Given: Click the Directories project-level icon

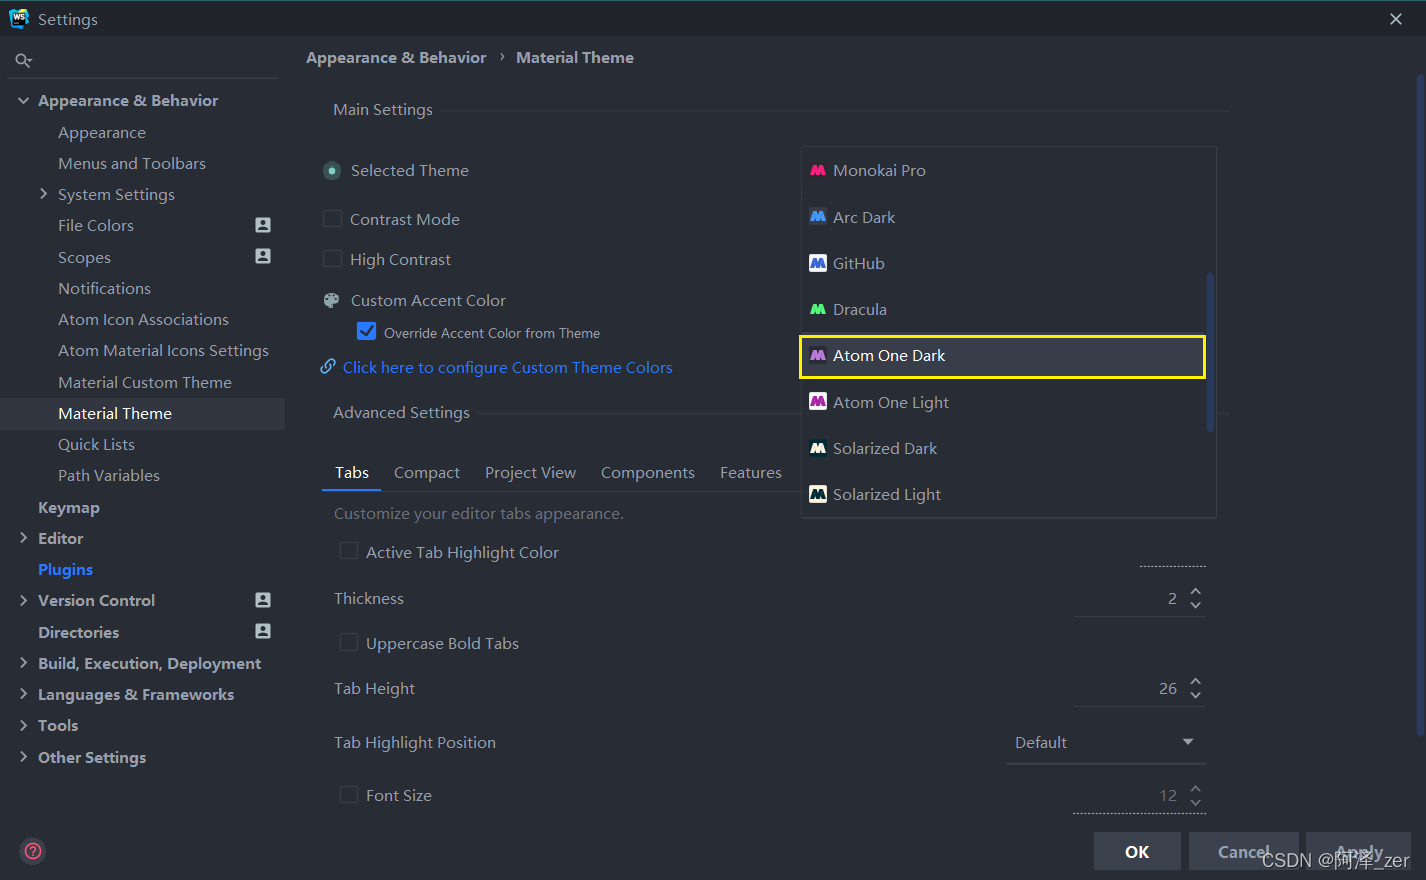Looking at the screenshot, I should click(263, 631).
